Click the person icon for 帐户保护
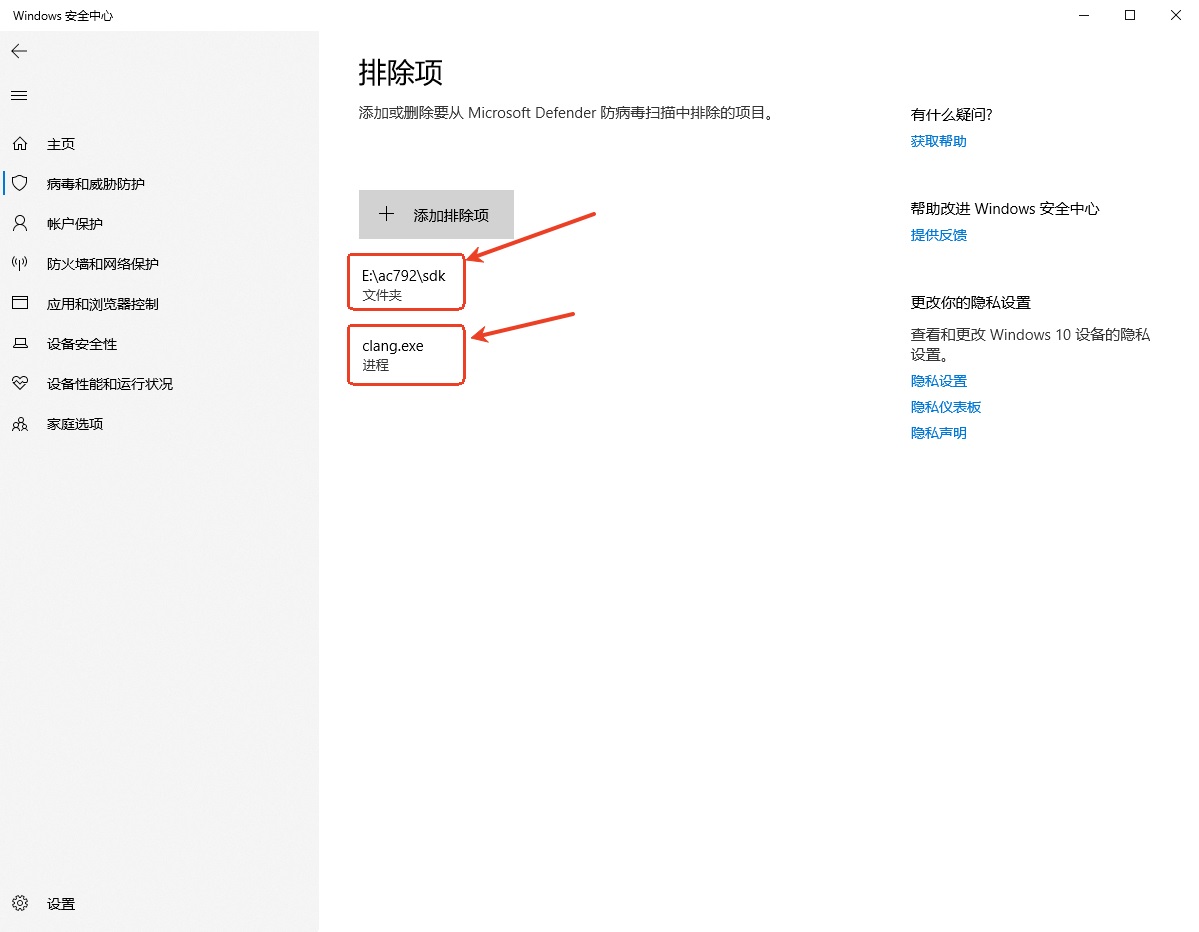This screenshot has width=1199, height=932. coord(20,223)
